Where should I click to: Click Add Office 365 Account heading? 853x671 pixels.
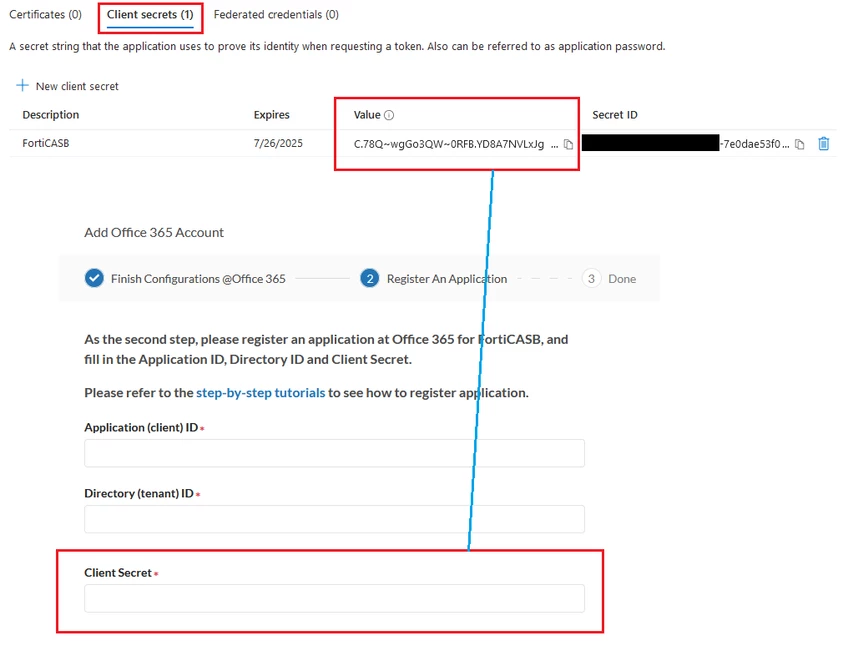tap(154, 232)
